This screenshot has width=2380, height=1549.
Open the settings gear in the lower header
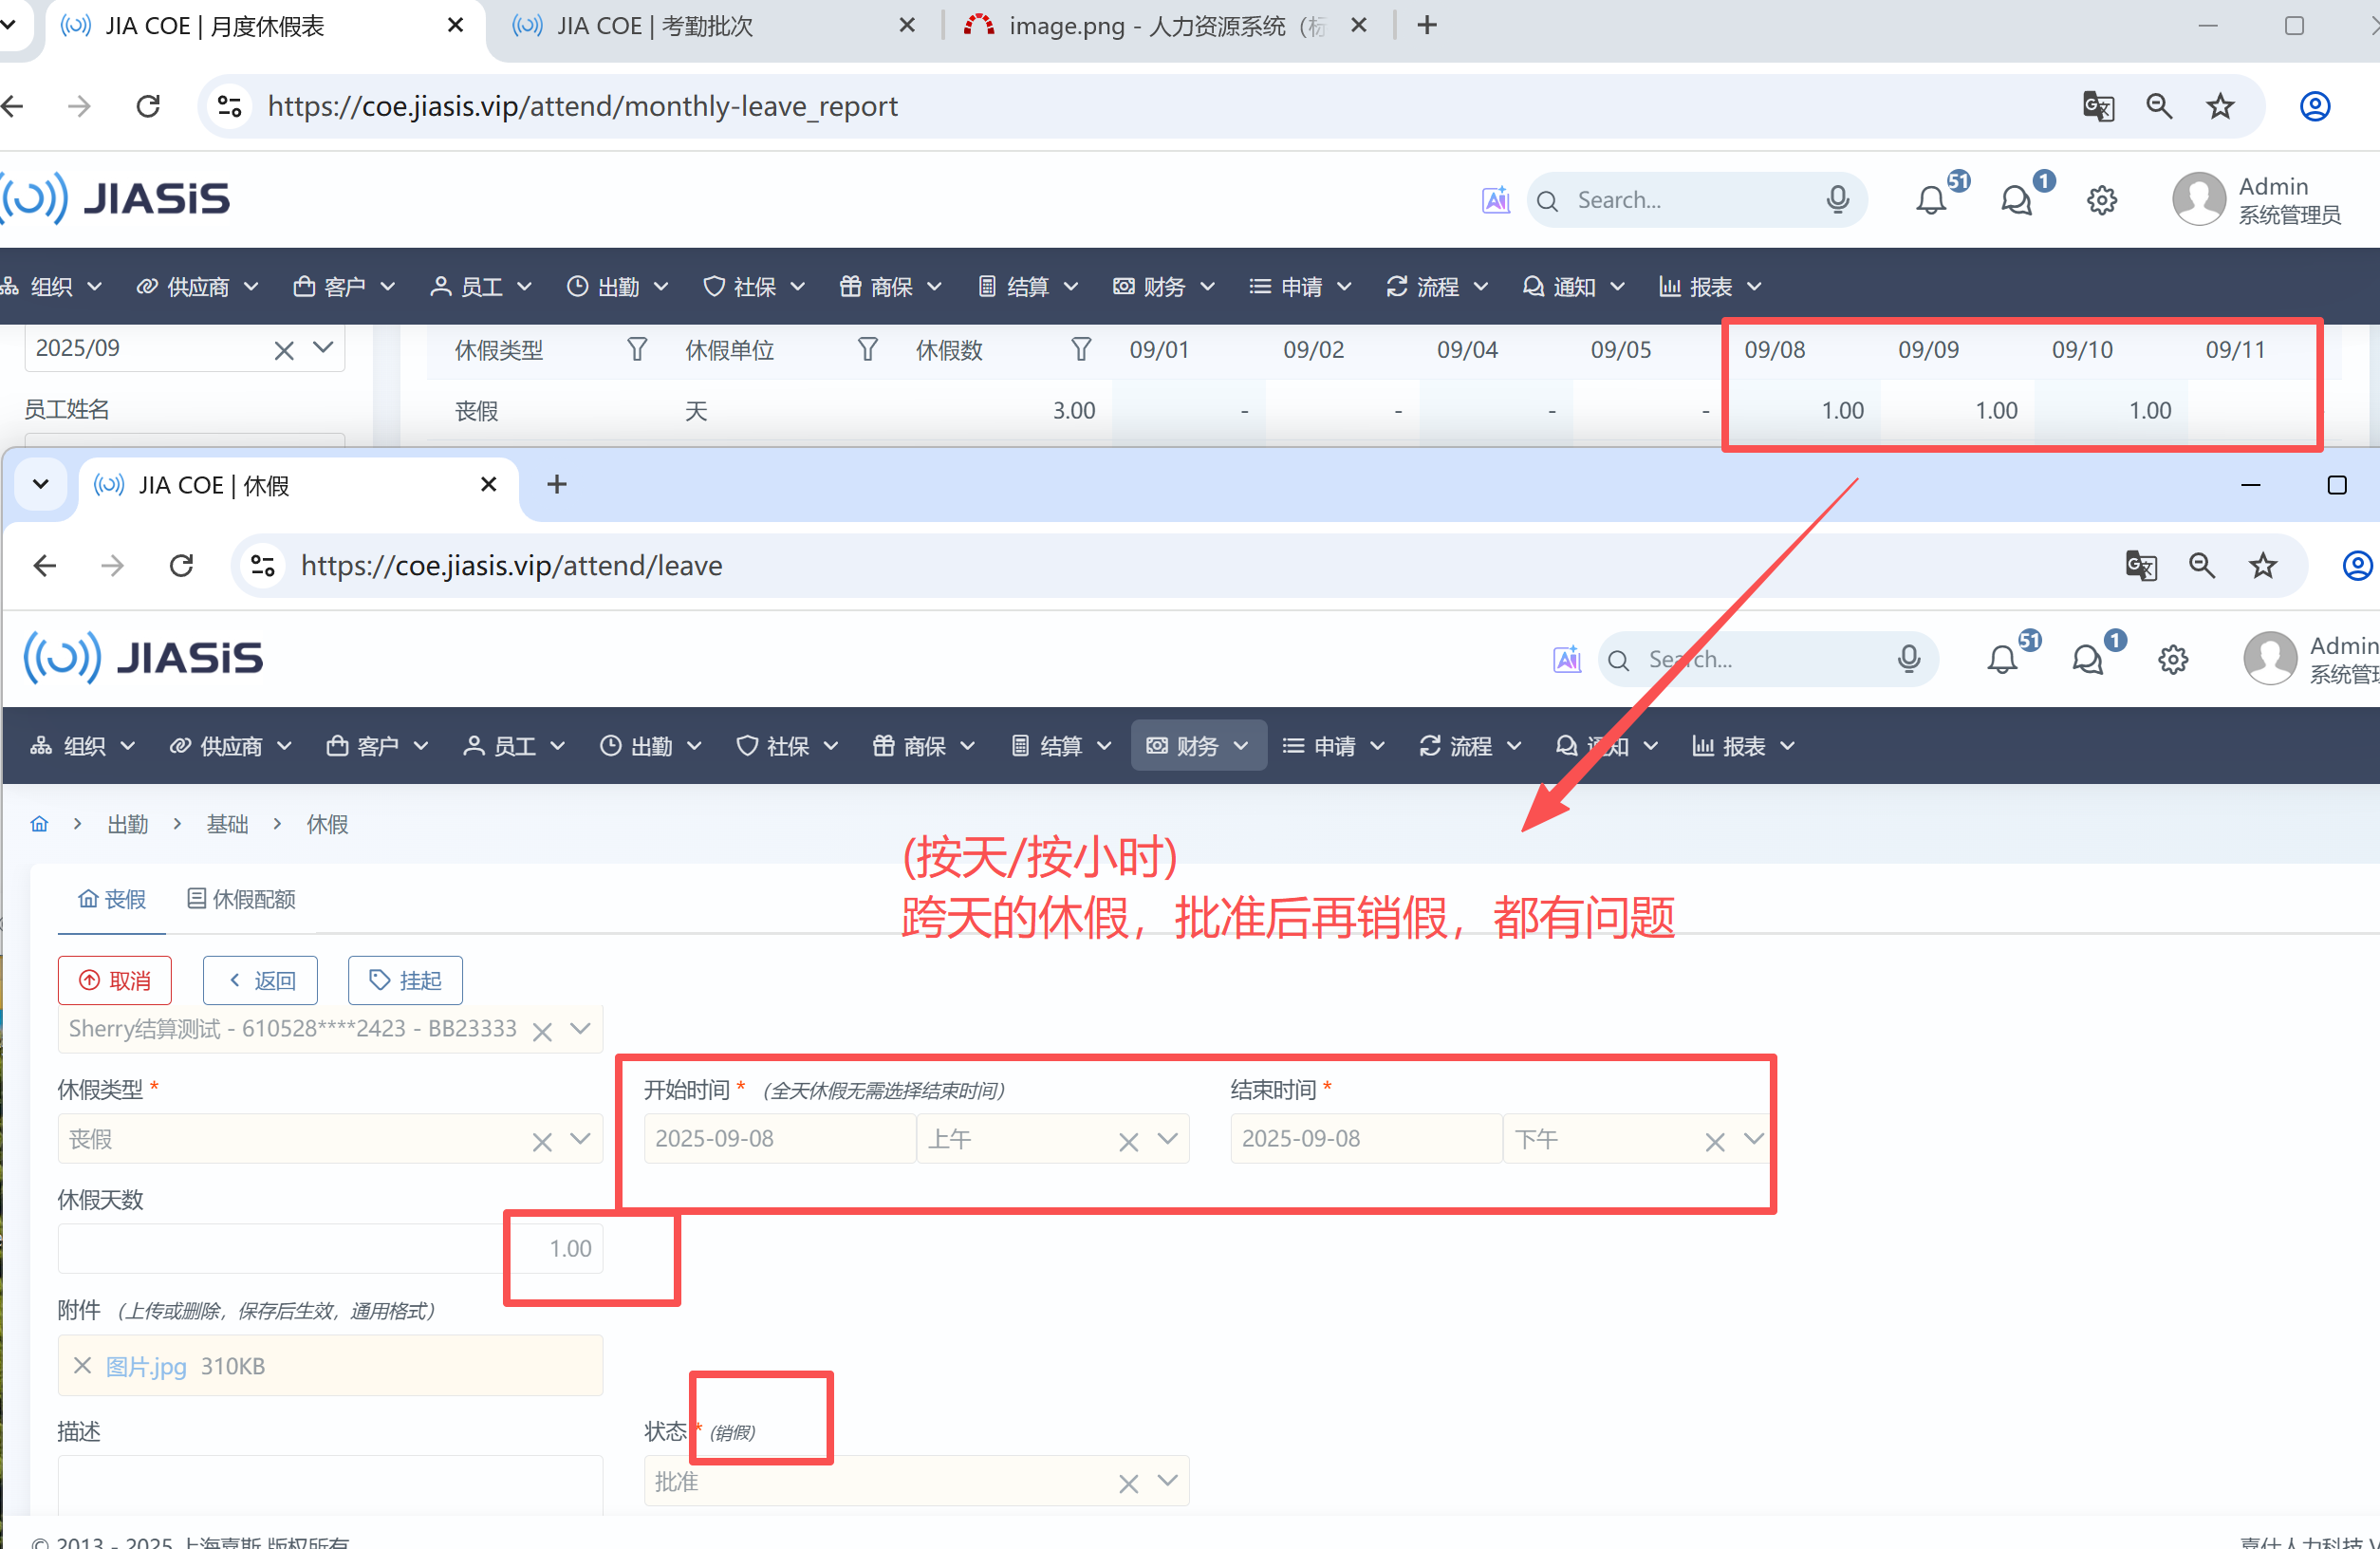(2172, 660)
